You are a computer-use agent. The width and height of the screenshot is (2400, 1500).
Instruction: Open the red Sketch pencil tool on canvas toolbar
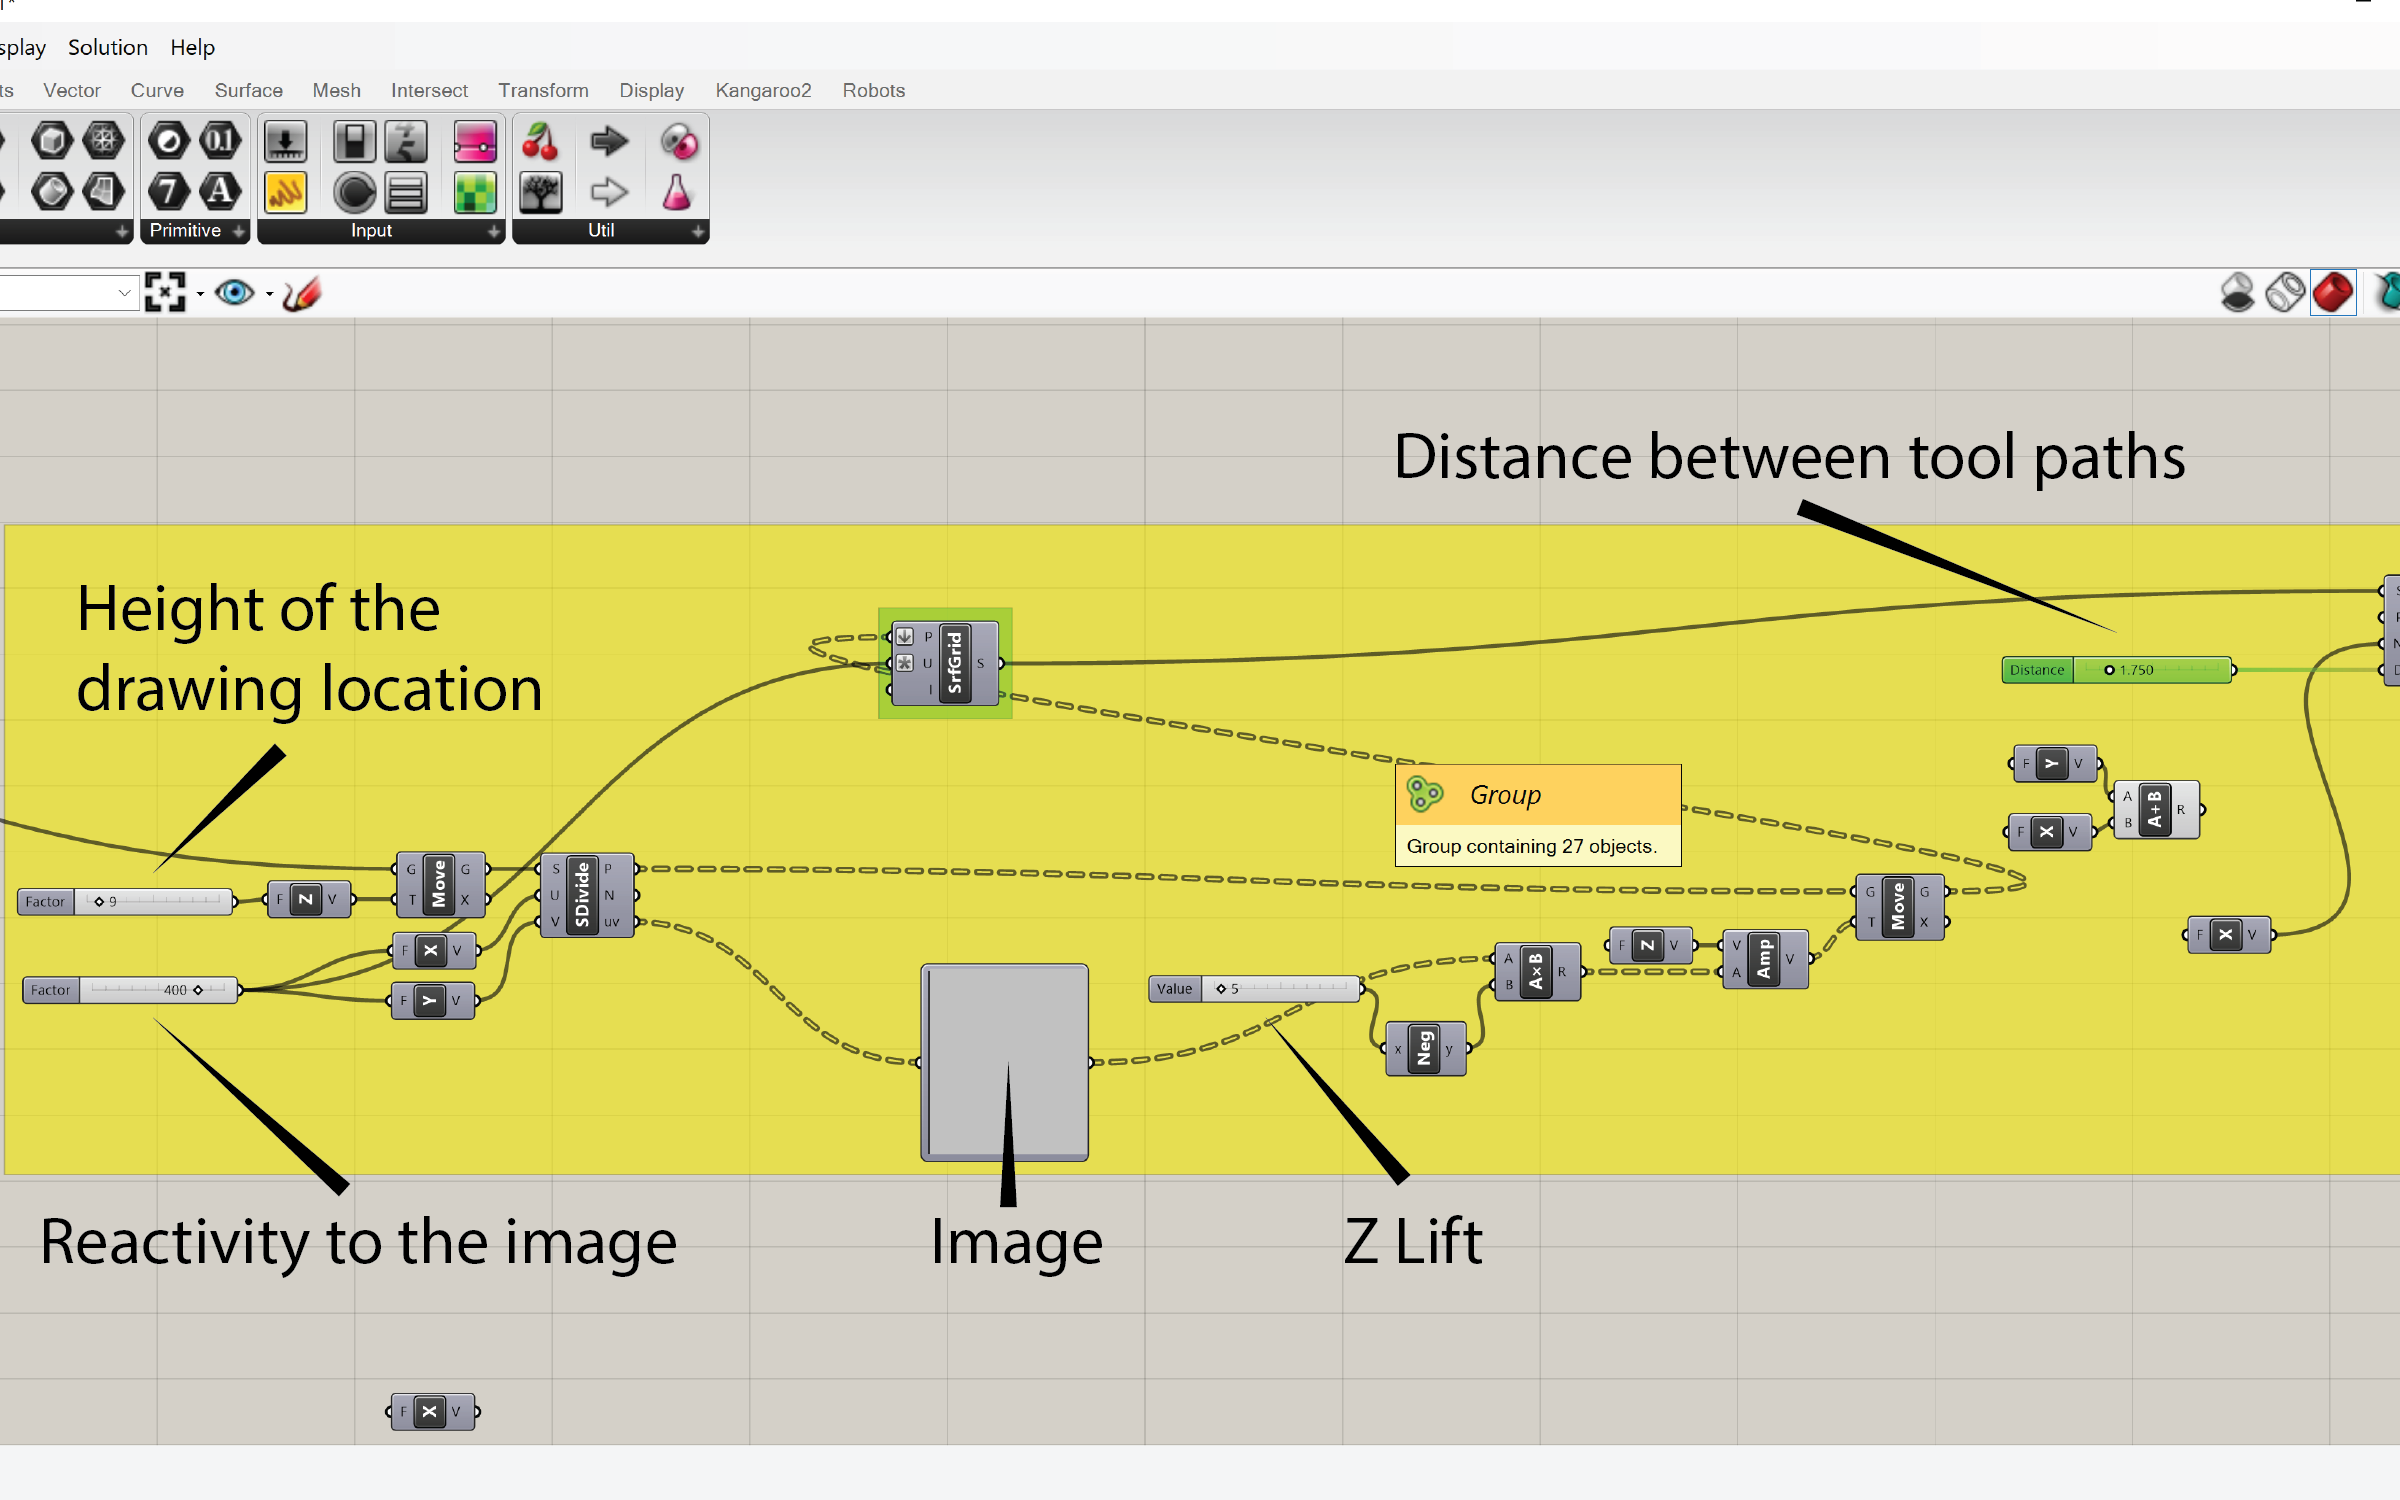coord(302,292)
